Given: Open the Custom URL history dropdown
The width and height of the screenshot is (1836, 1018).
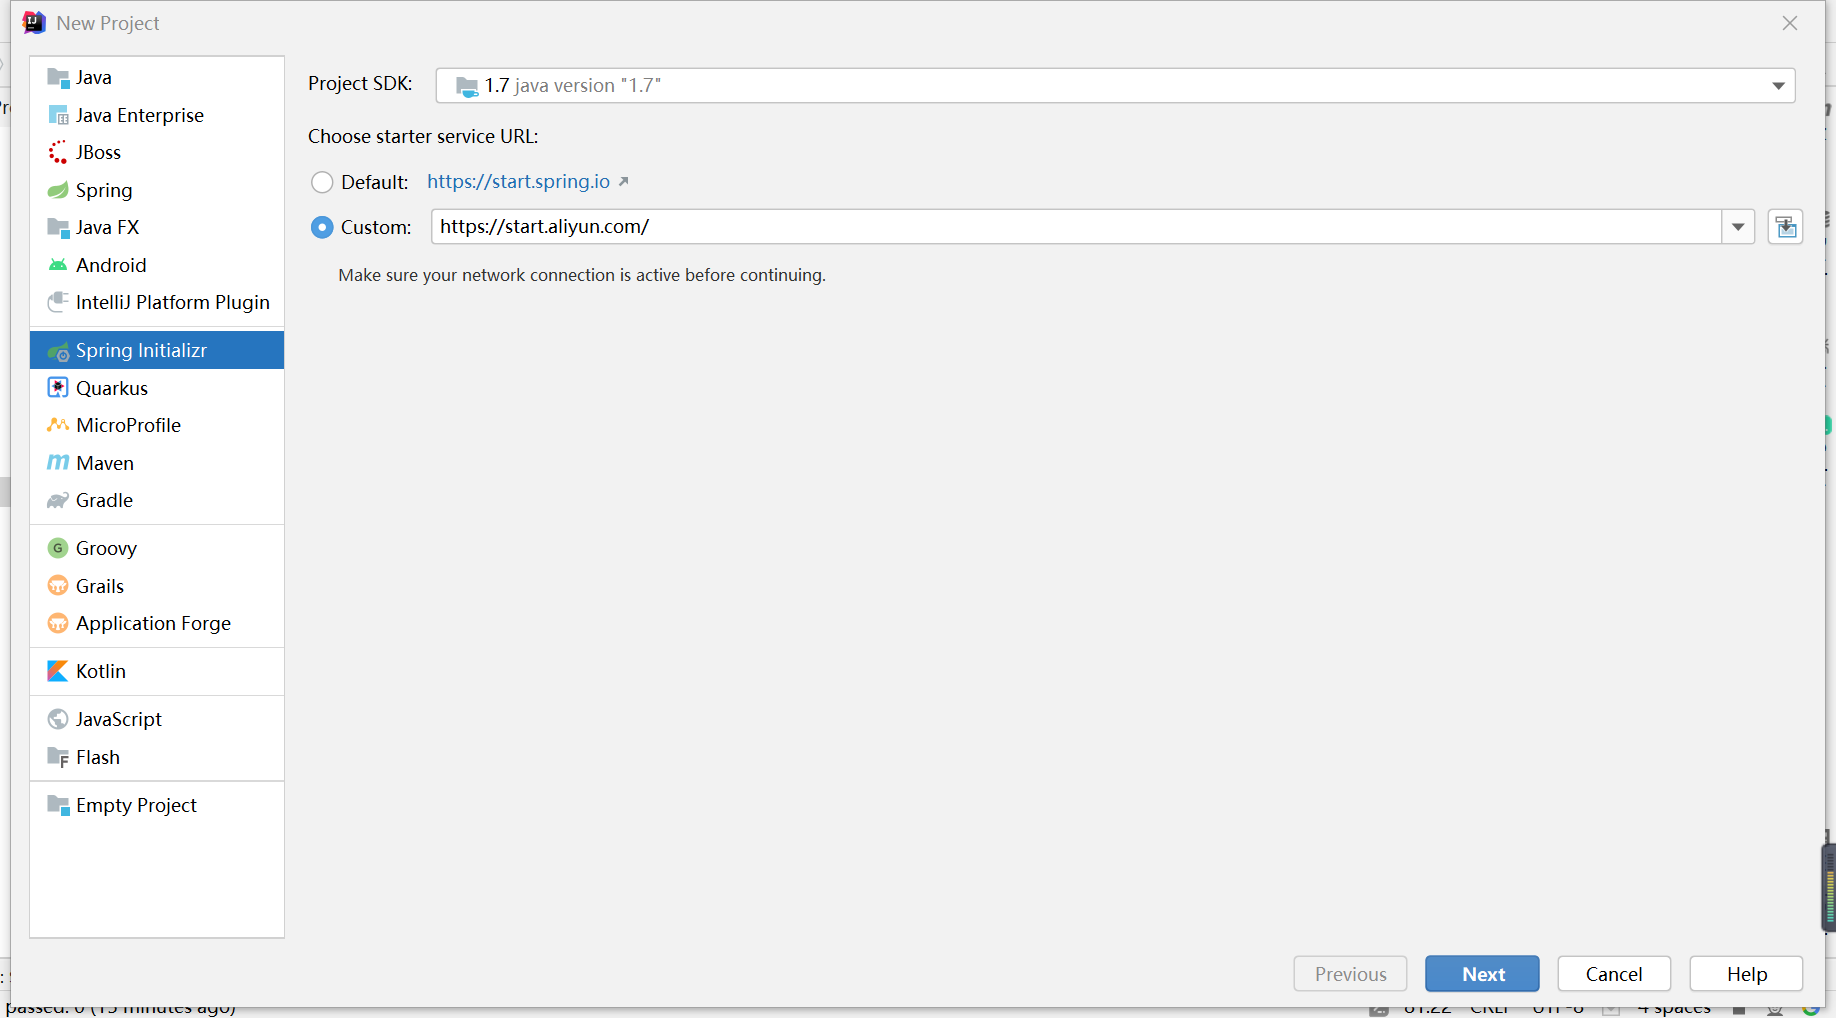Looking at the screenshot, I should coord(1739,227).
